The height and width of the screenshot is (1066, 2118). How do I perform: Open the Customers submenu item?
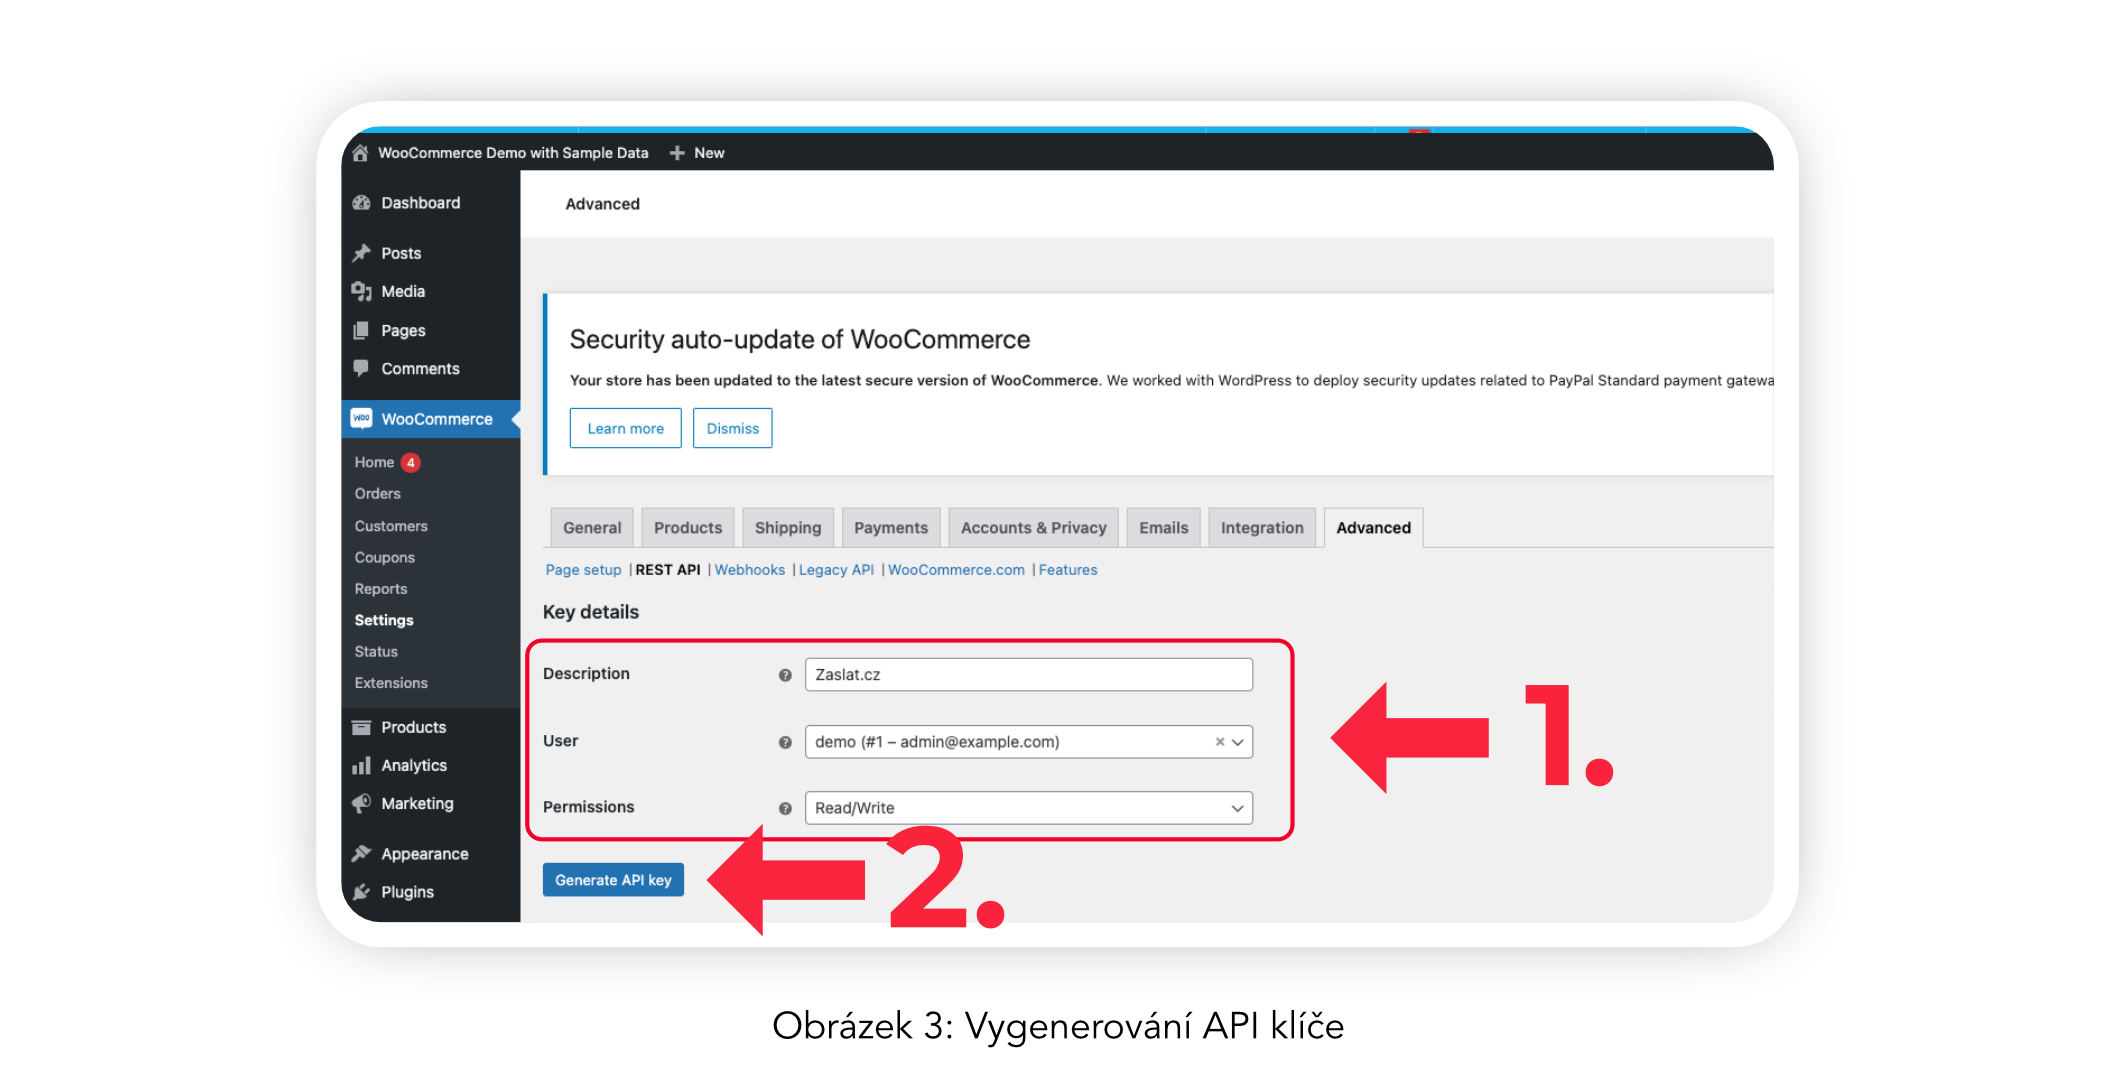point(391,526)
